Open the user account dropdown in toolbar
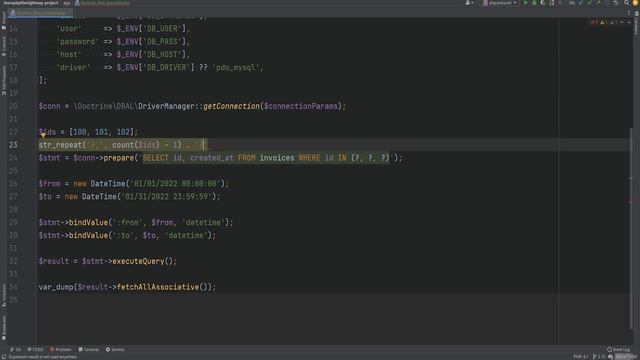640x360 pixels. coord(469,3)
